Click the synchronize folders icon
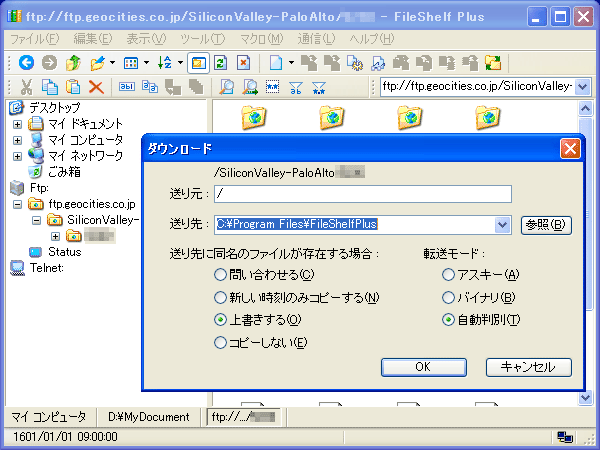This screenshot has width=600, height=450. 493,63
